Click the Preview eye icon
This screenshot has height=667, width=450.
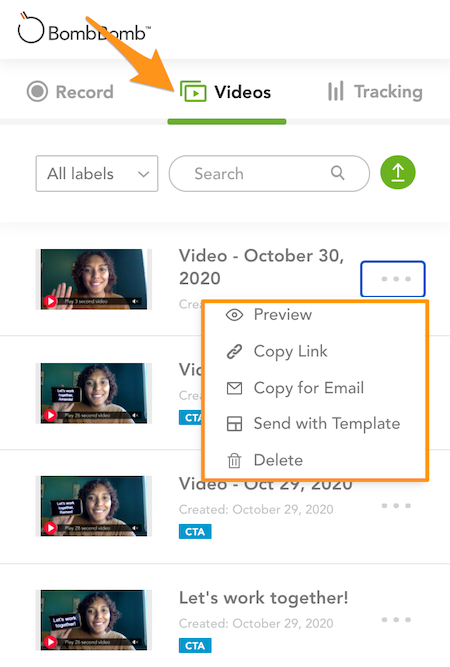pos(234,315)
